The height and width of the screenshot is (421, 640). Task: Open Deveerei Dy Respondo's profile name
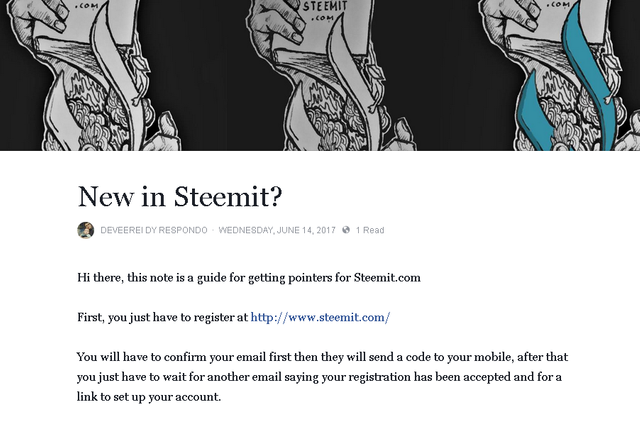click(154, 230)
